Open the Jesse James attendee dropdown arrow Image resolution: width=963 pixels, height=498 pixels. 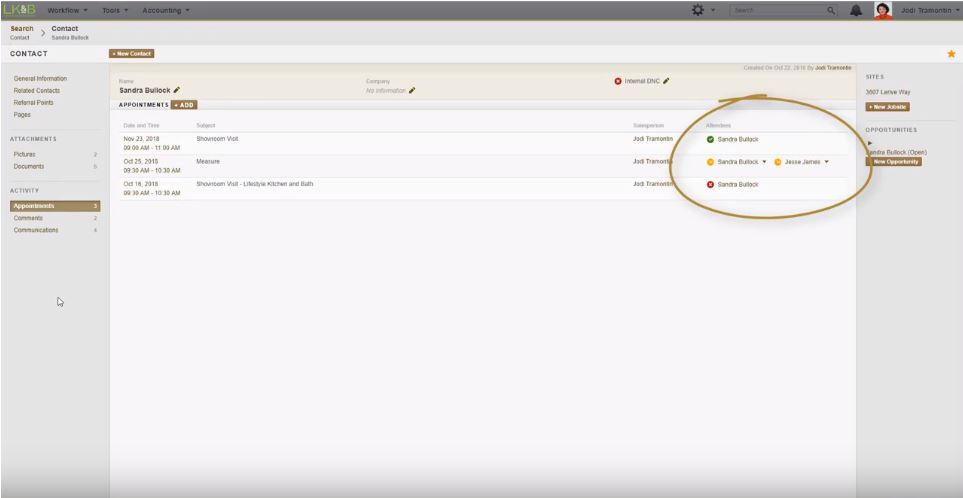coord(827,162)
